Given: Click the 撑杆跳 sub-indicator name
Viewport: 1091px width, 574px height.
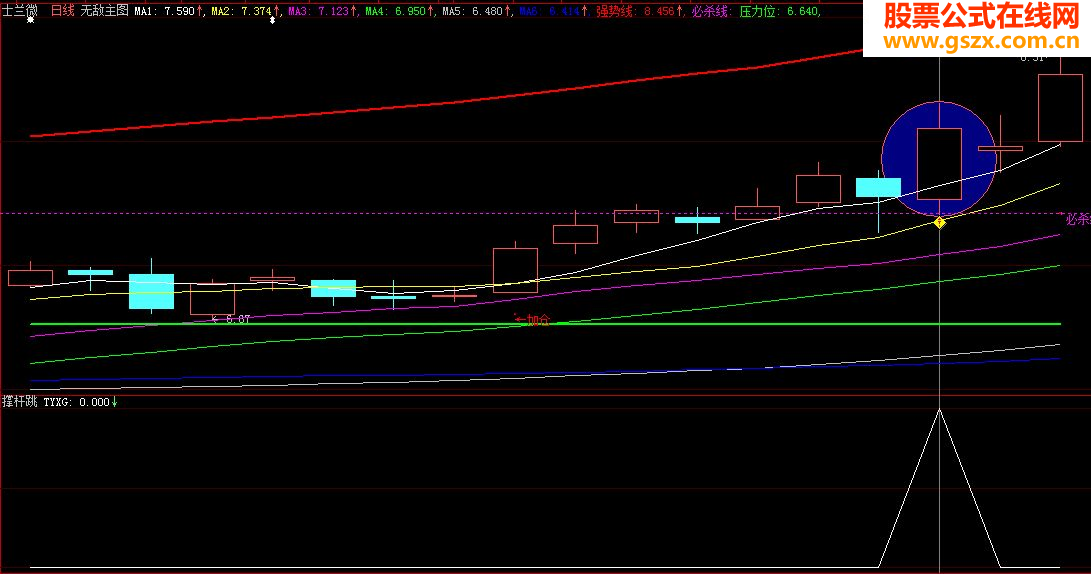Looking at the screenshot, I should pyautogui.click(x=19, y=401).
